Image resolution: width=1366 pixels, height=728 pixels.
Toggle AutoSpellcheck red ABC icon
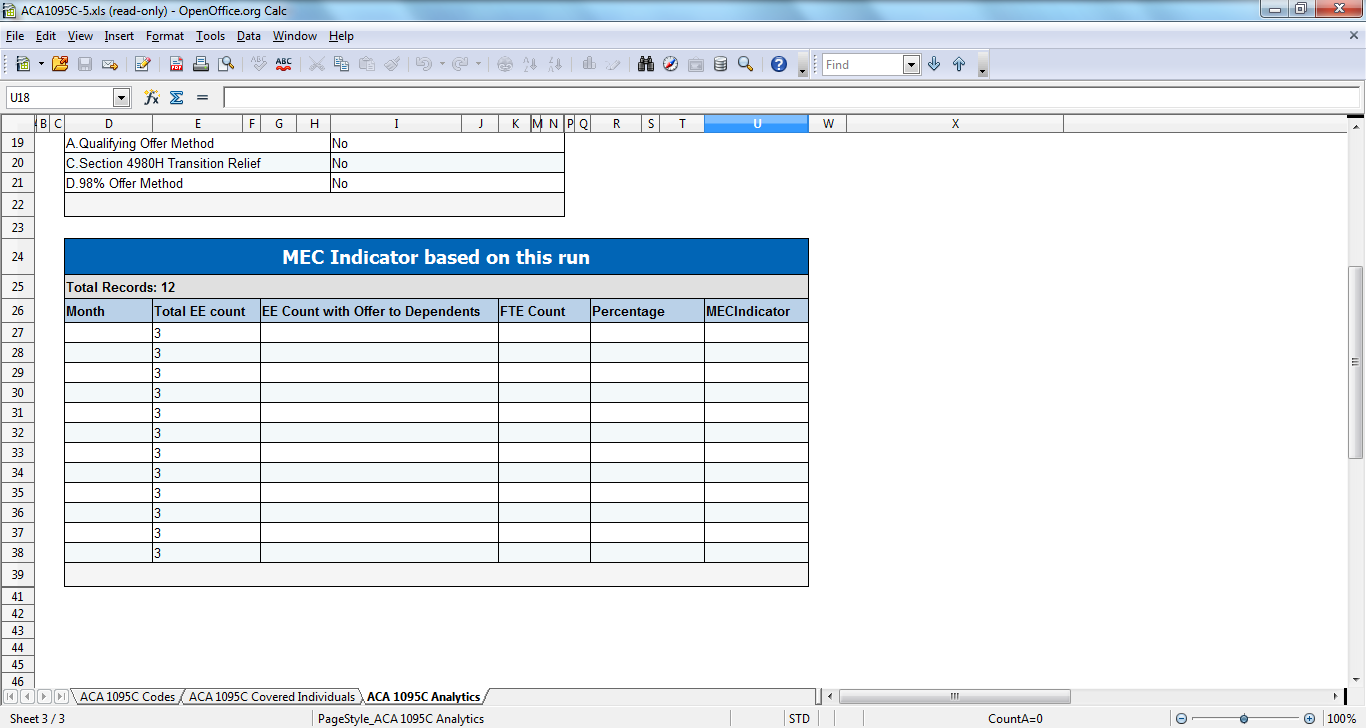283,64
